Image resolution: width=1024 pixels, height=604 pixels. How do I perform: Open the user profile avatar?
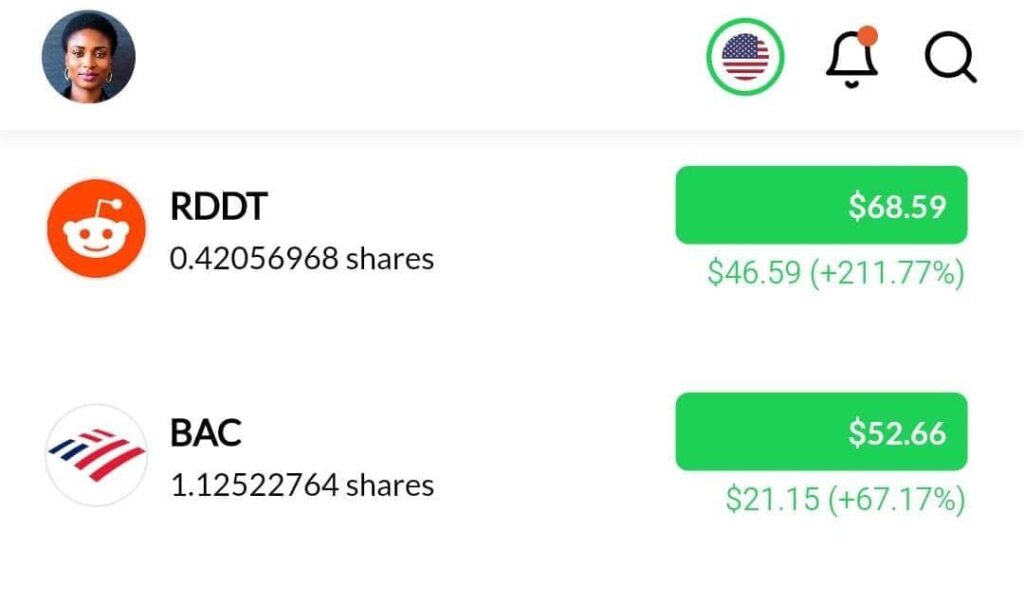click(88, 56)
